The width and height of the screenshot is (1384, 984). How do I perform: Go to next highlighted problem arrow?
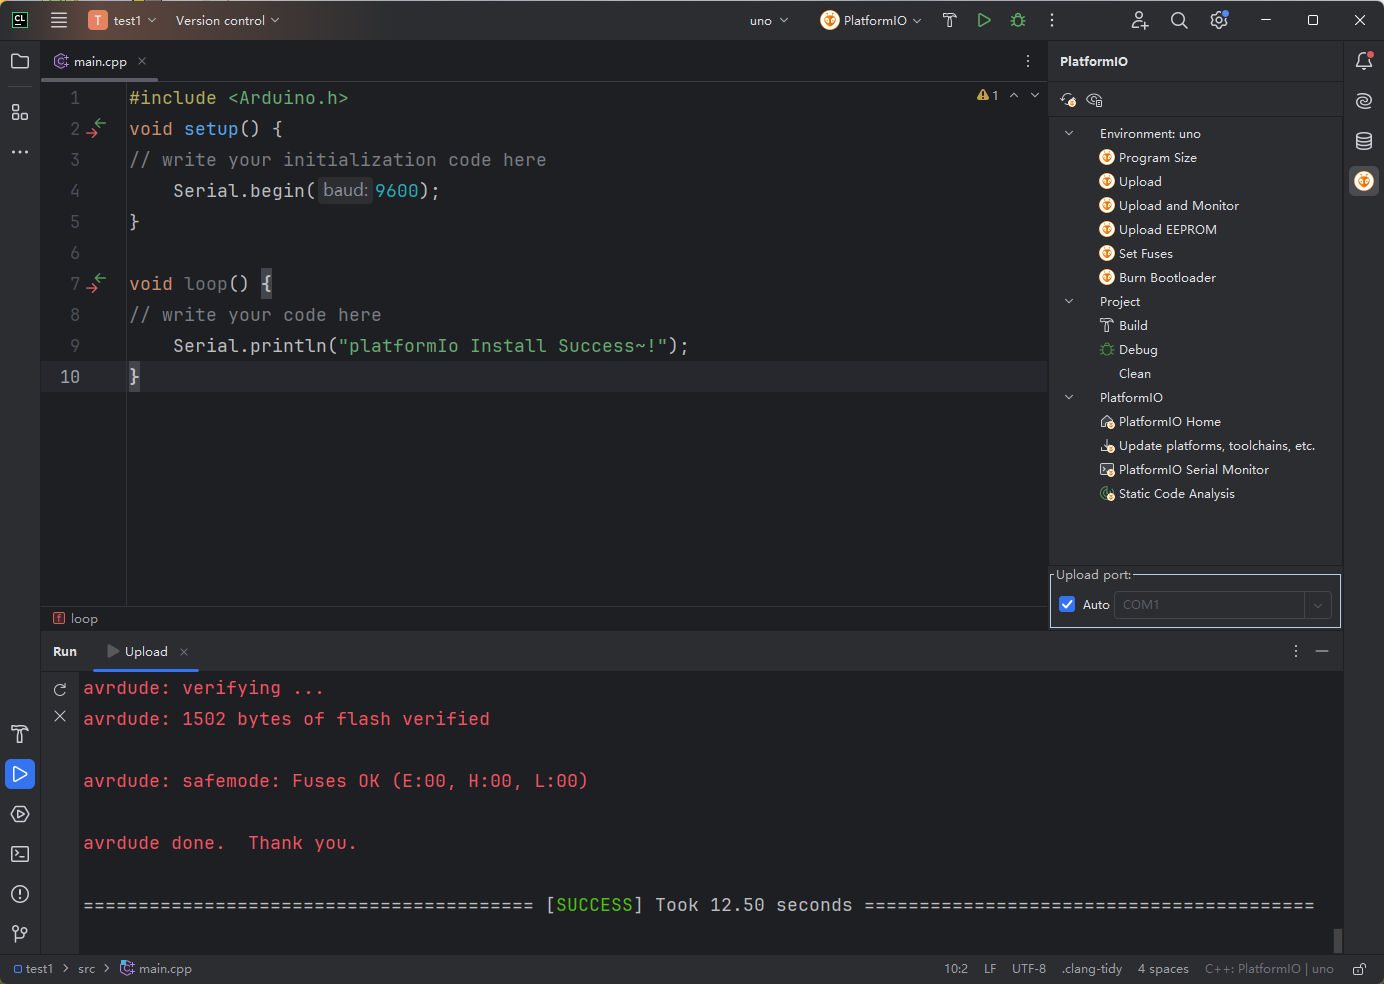tap(1035, 95)
